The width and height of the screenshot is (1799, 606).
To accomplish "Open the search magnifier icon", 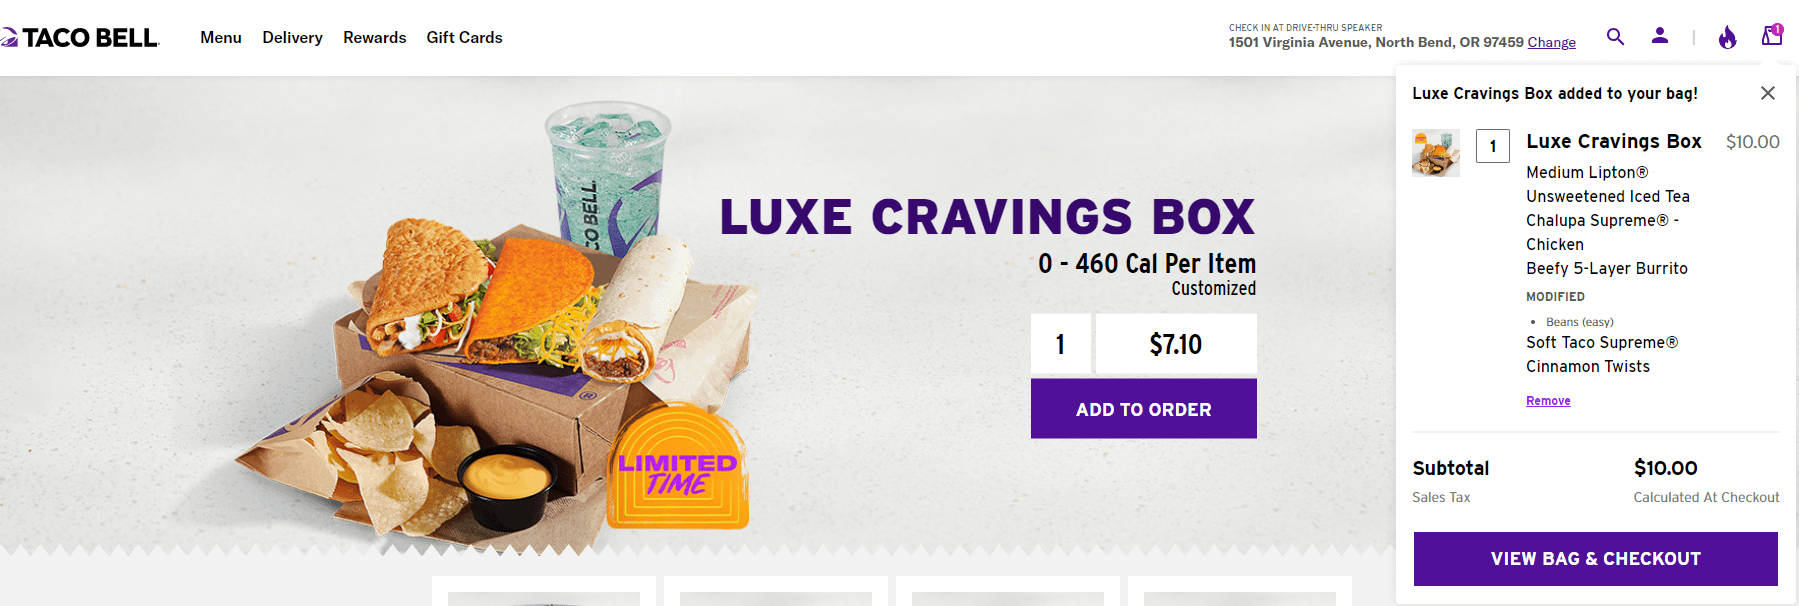I will click(1615, 37).
